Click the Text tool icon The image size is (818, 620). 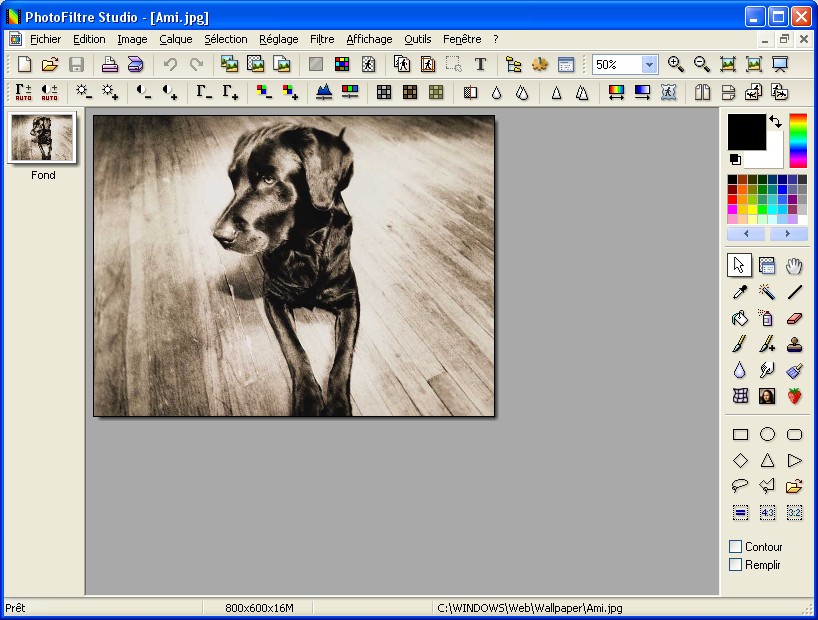480,64
